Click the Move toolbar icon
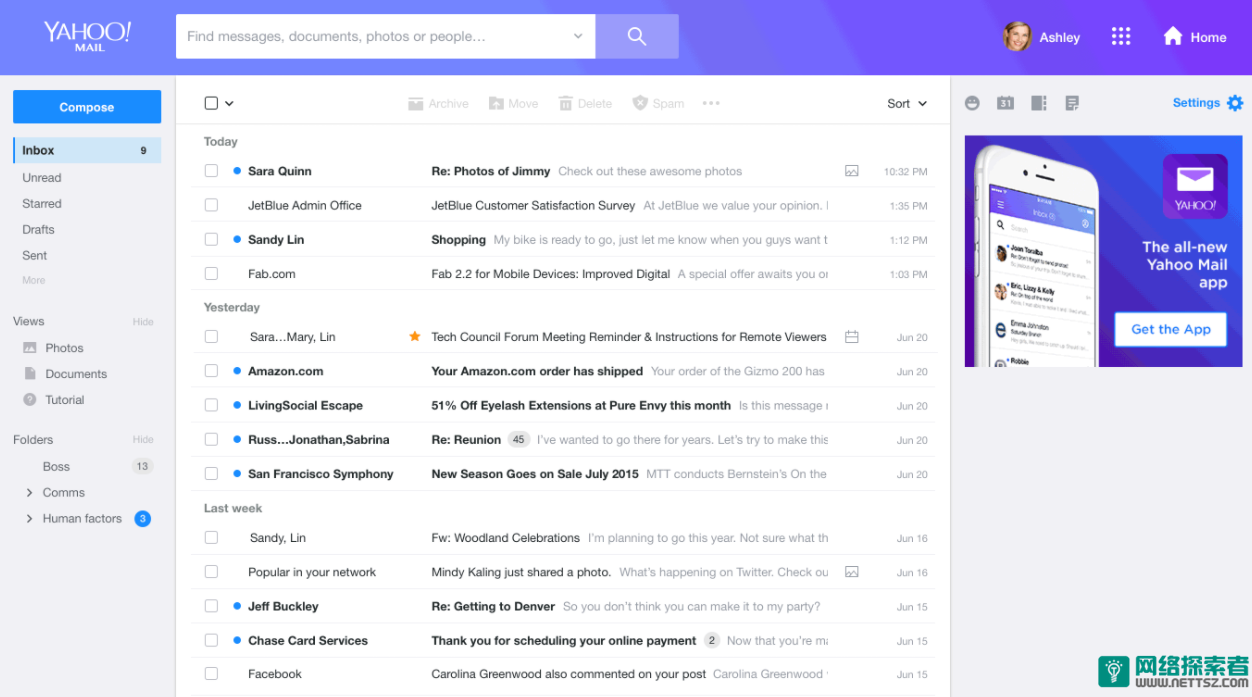 pyautogui.click(x=496, y=103)
